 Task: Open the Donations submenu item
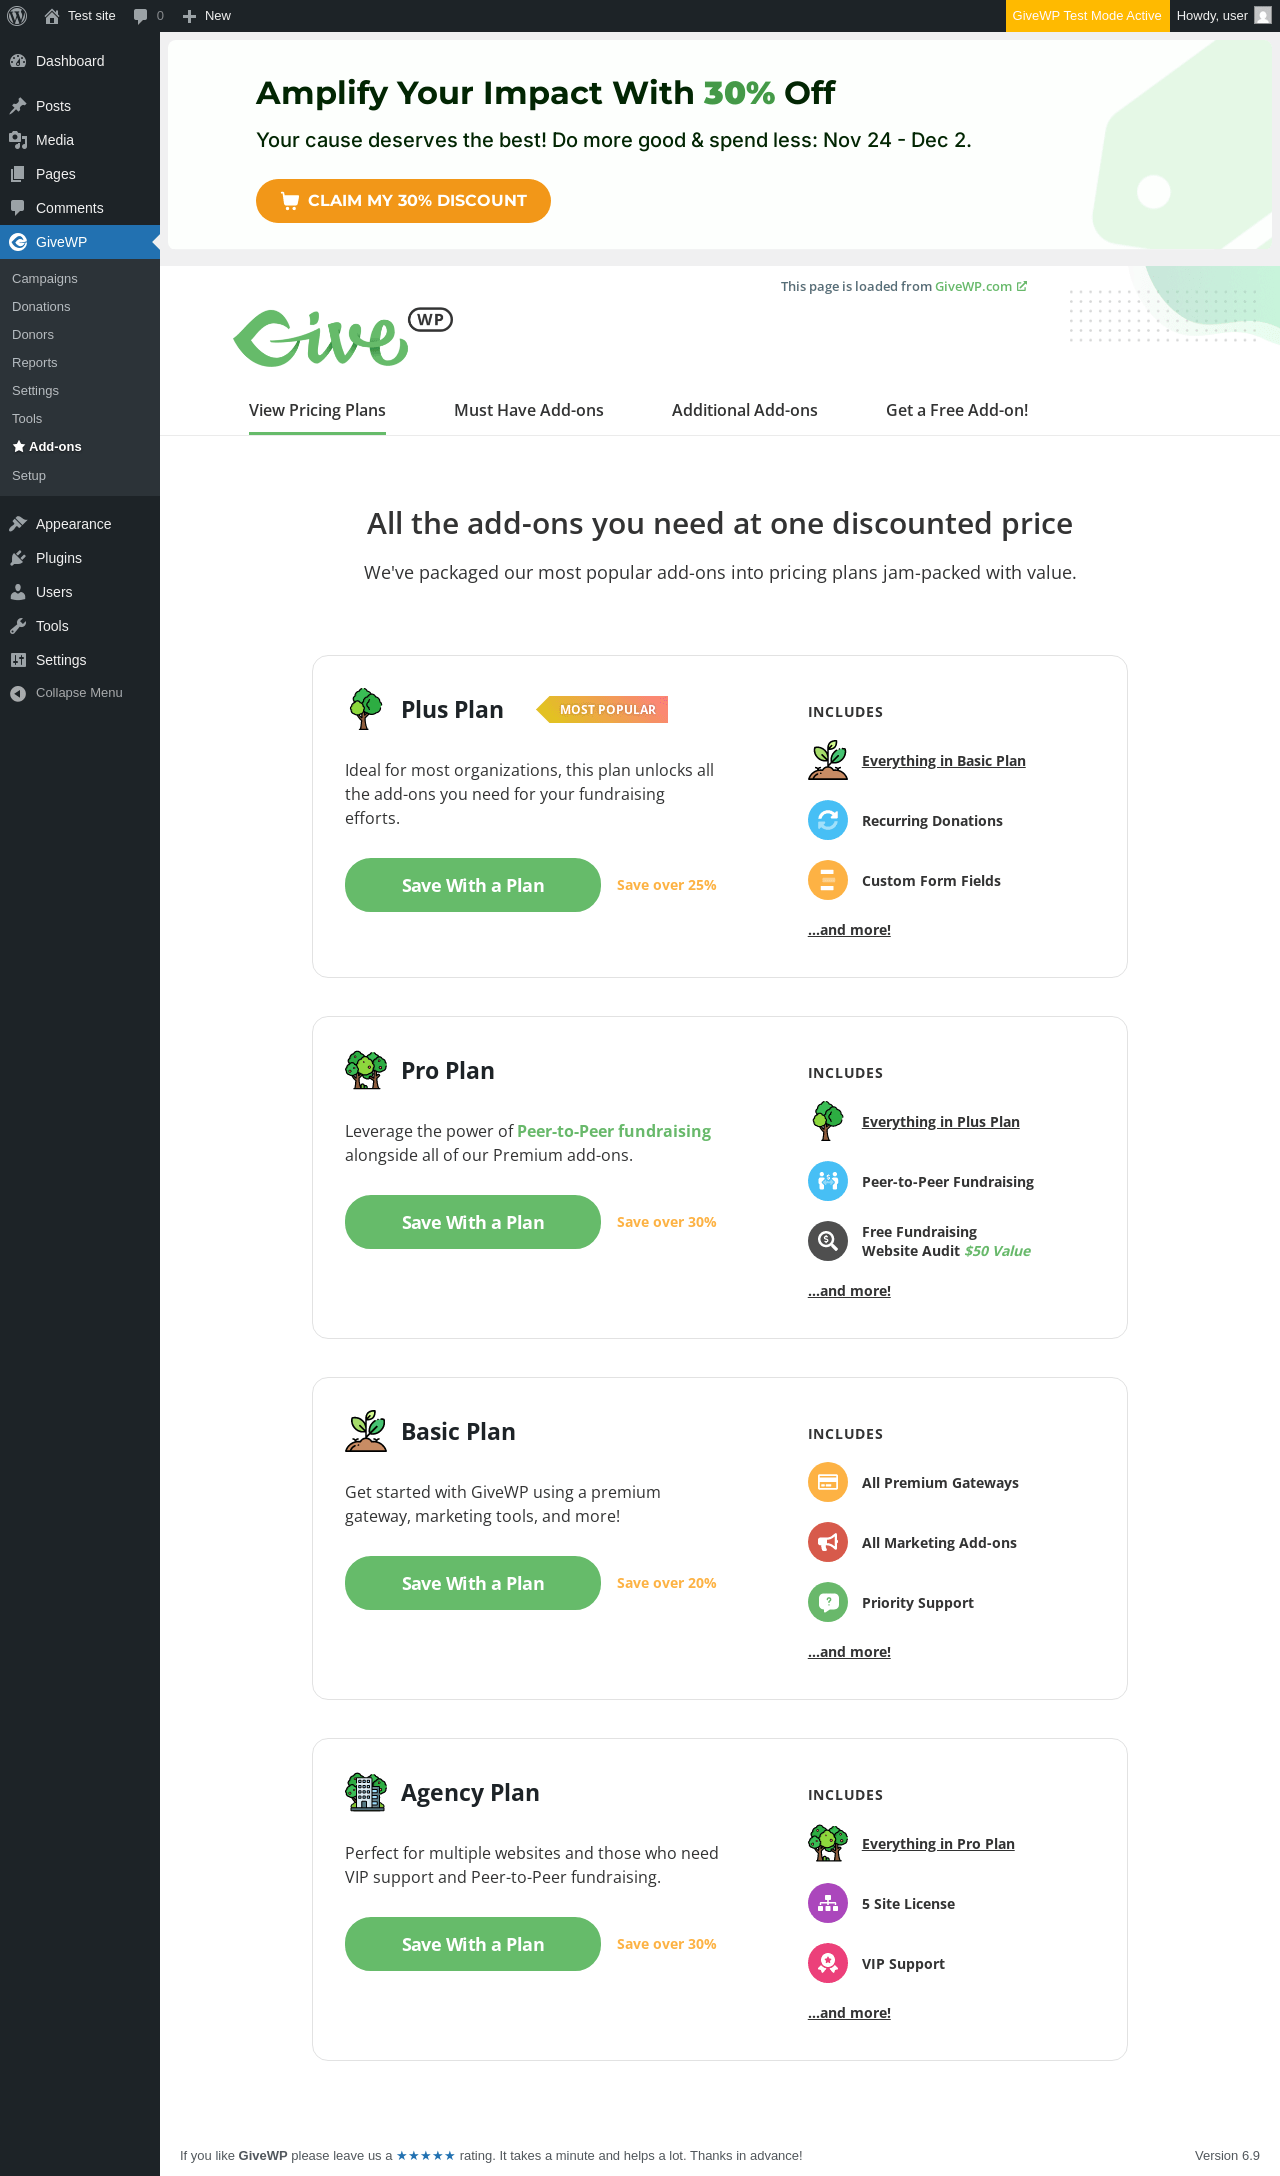[41, 307]
